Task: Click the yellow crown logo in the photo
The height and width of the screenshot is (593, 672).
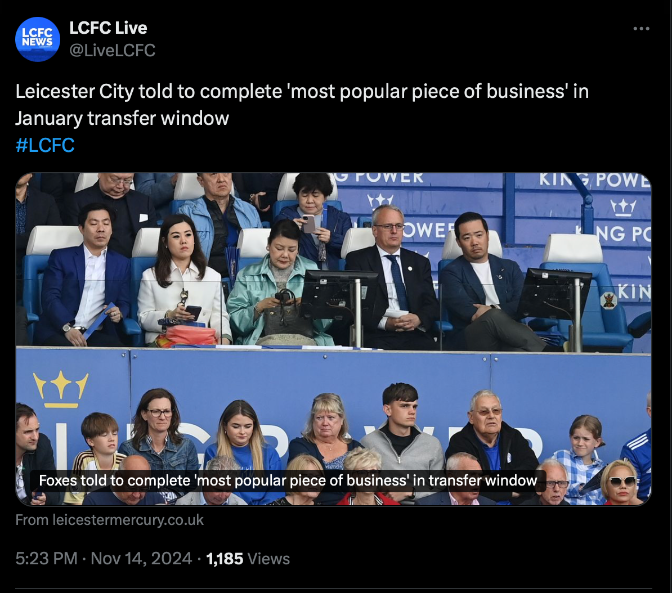Action: 61,389
